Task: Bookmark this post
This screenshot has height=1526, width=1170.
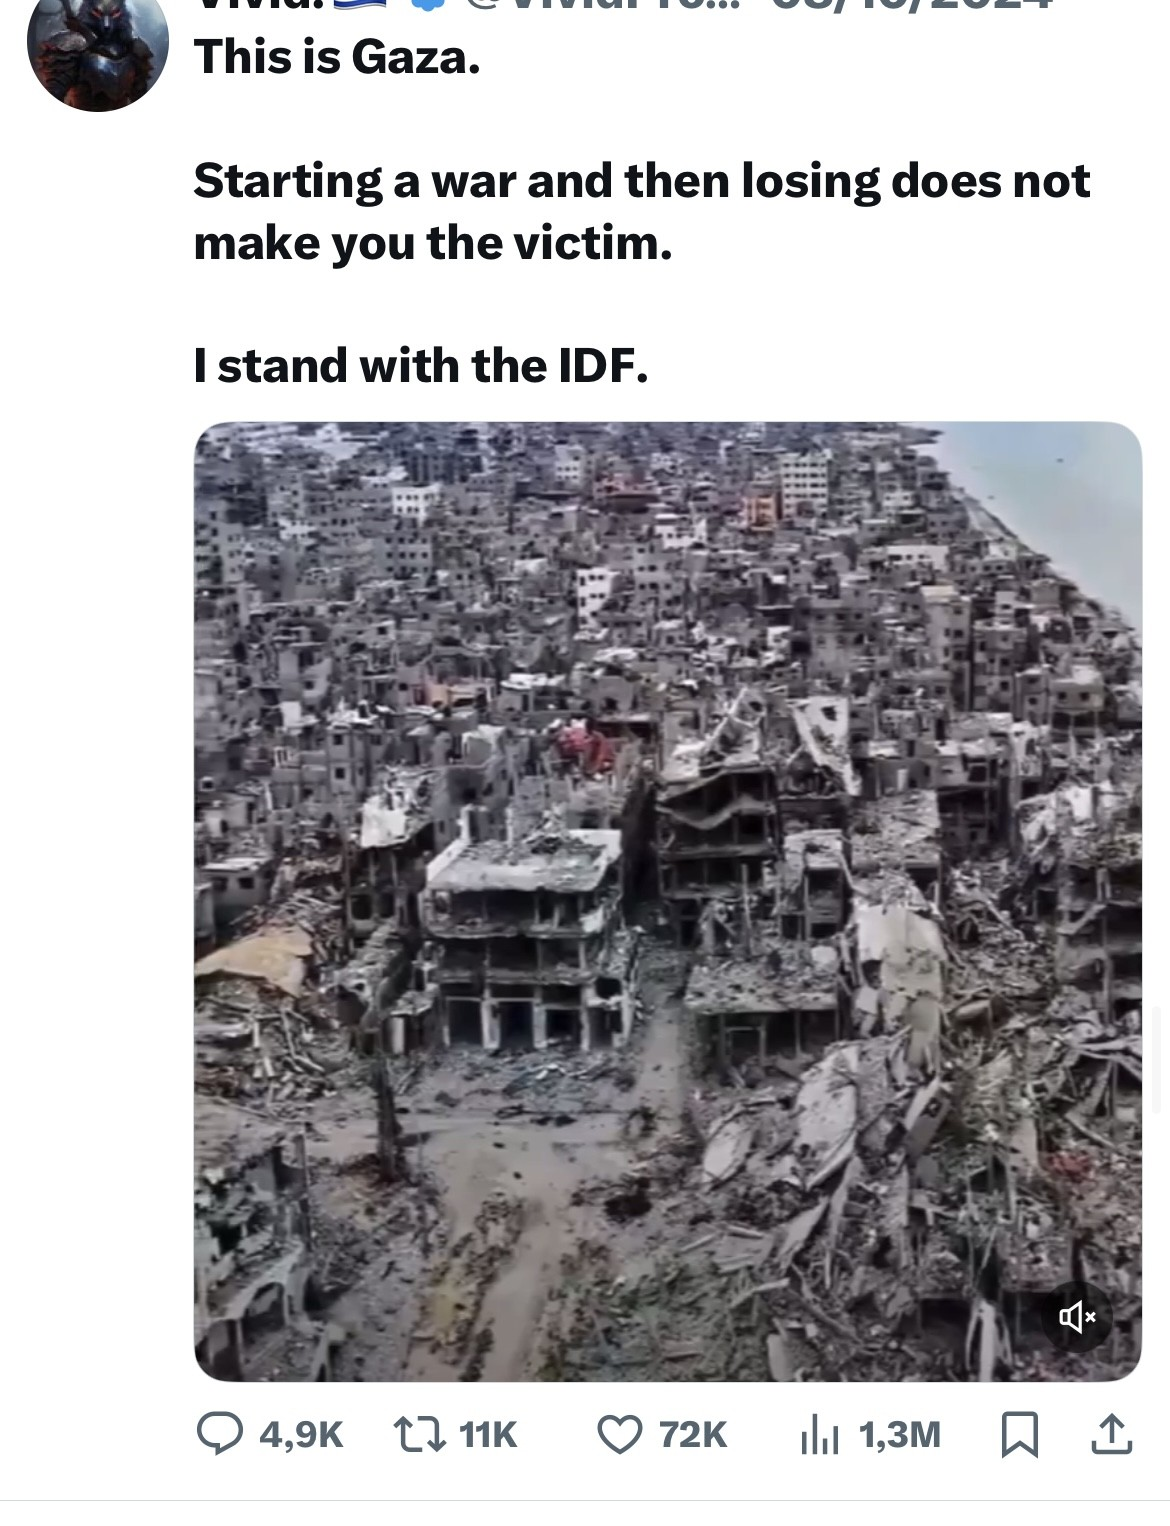Action: tap(1019, 1435)
